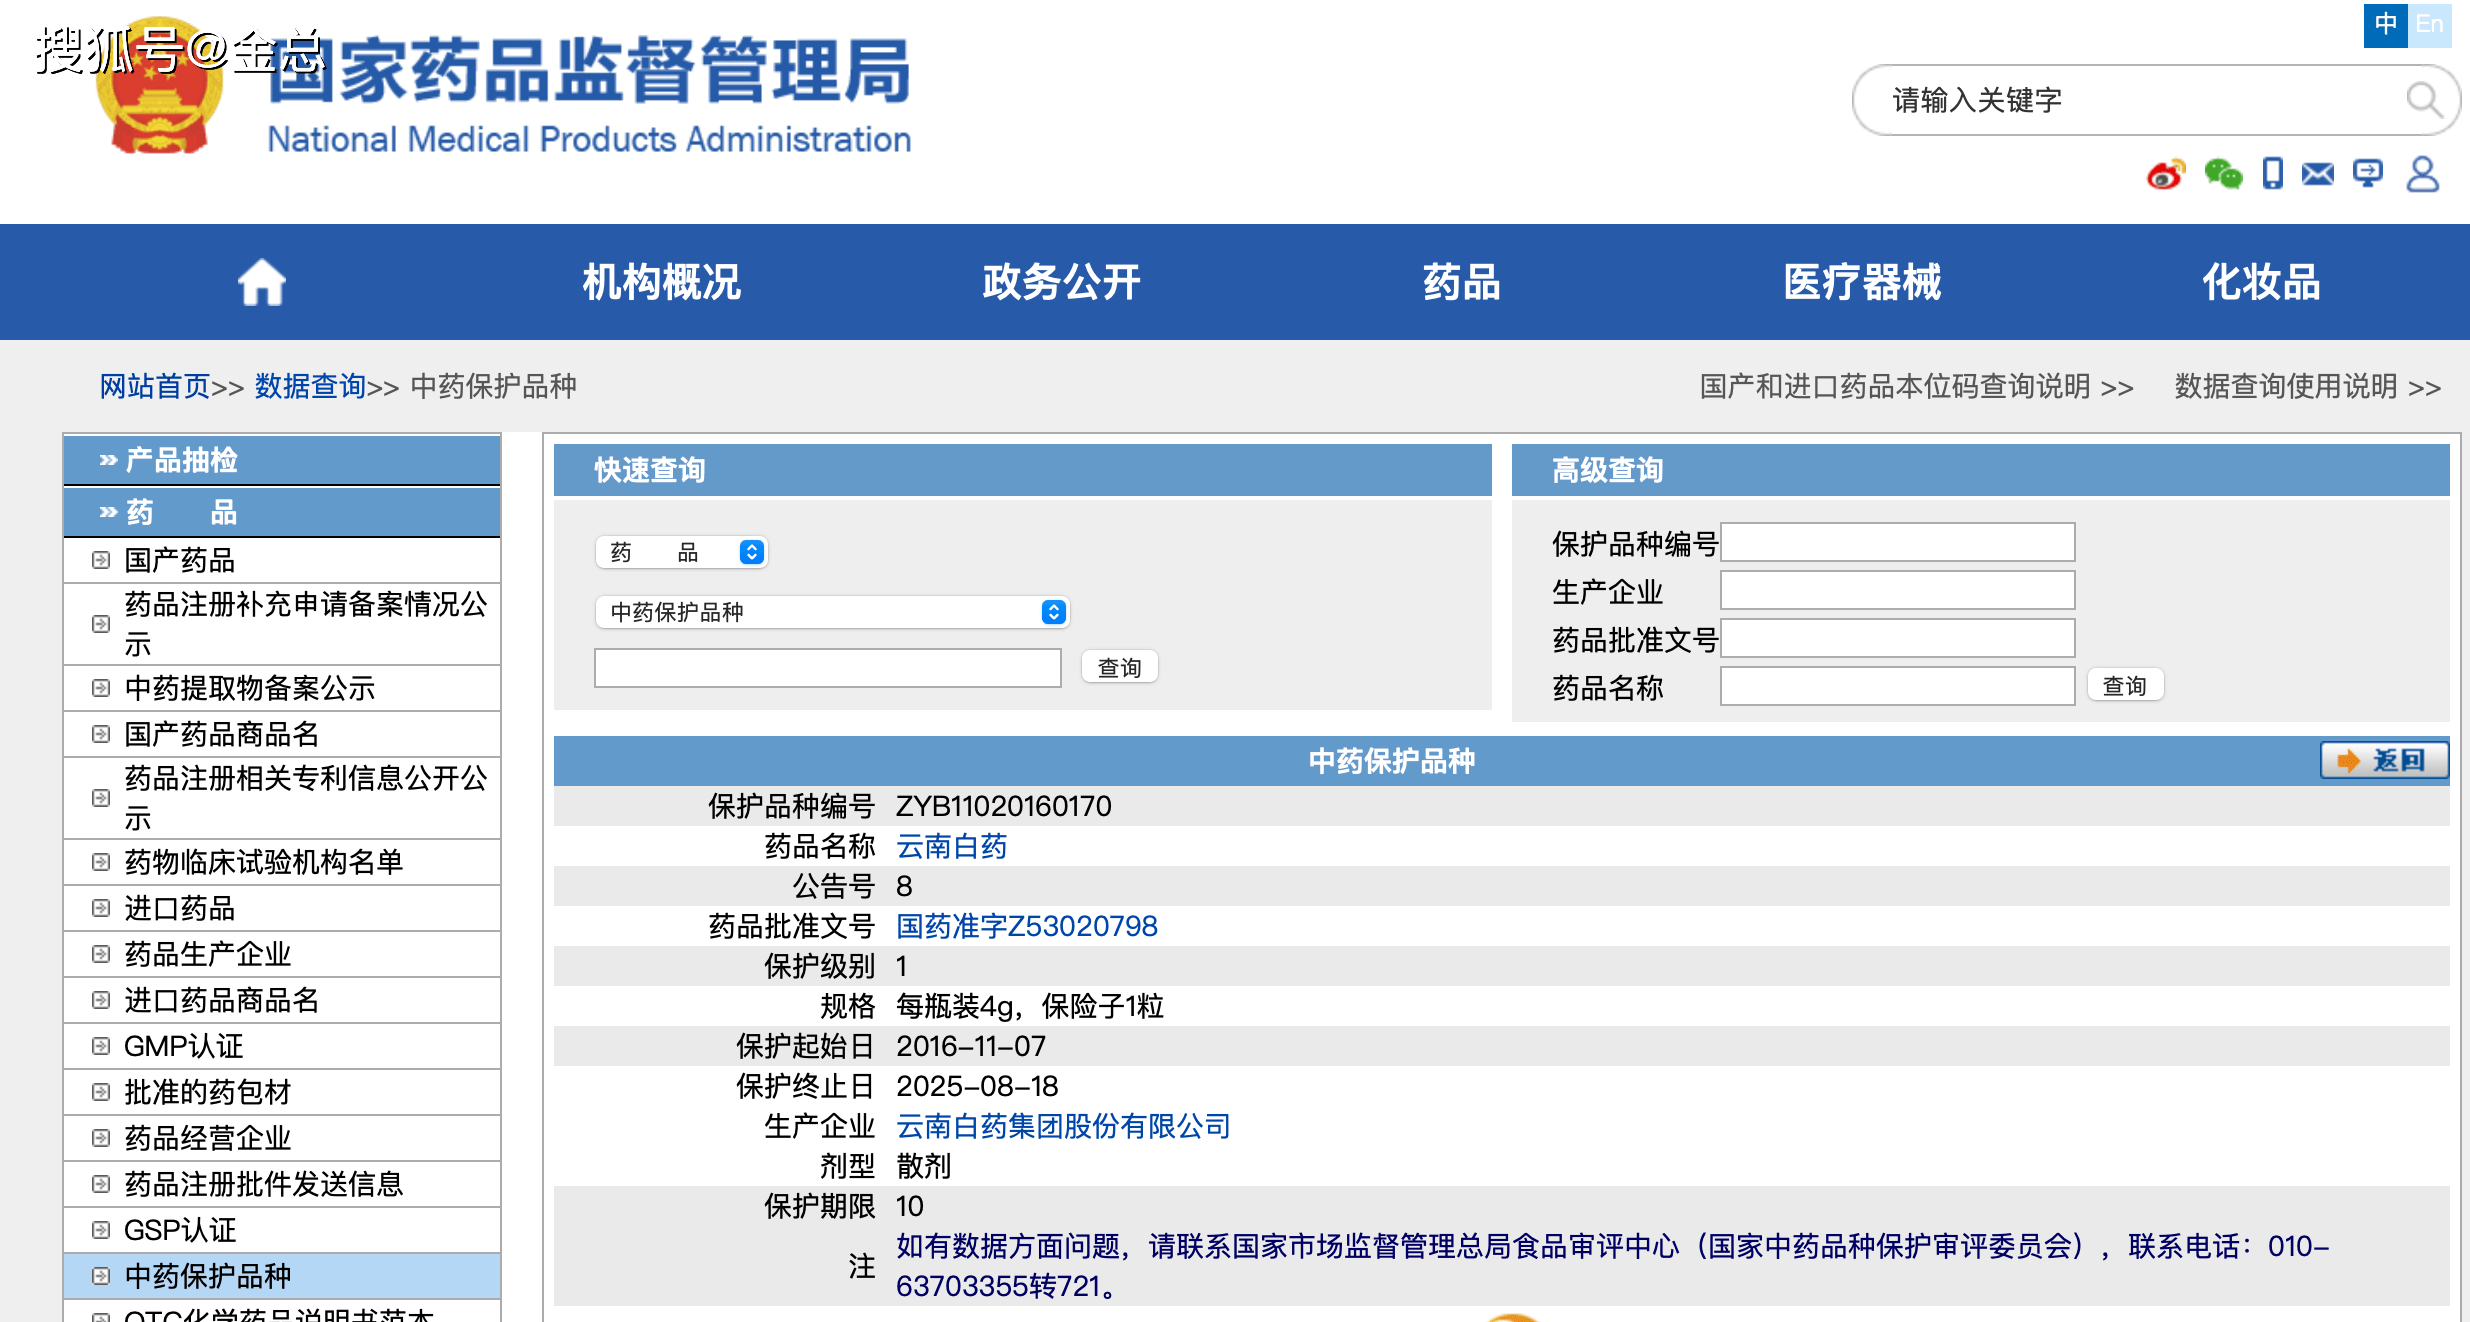Screen dimensions: 2470x1322
Task: Click the home icon in navigation bar
Action: click(262, 282)
